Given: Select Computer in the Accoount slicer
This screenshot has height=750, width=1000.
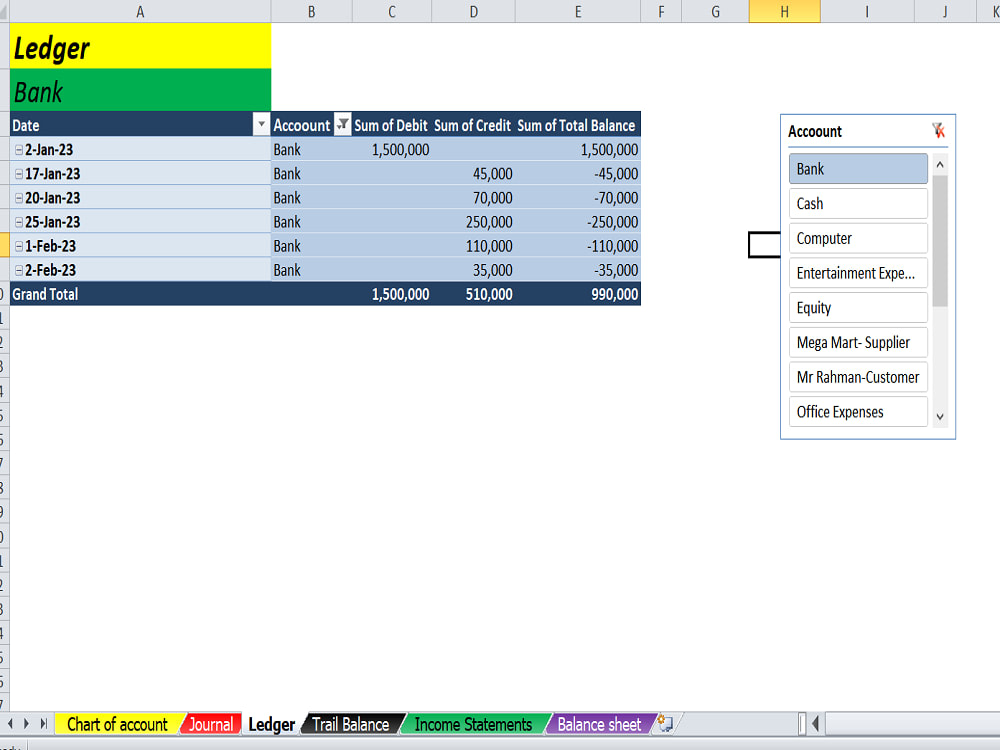Looking at the screenshot, I should tap(857, 238).
